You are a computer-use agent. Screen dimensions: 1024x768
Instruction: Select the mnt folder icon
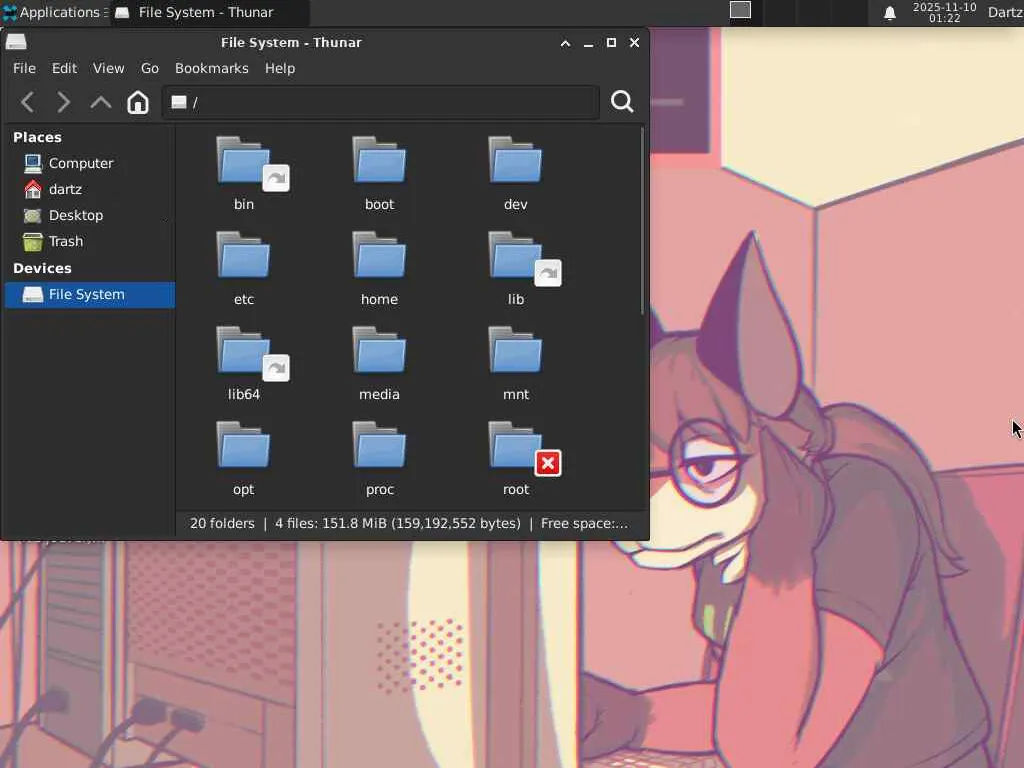click(x=515, y=351)
